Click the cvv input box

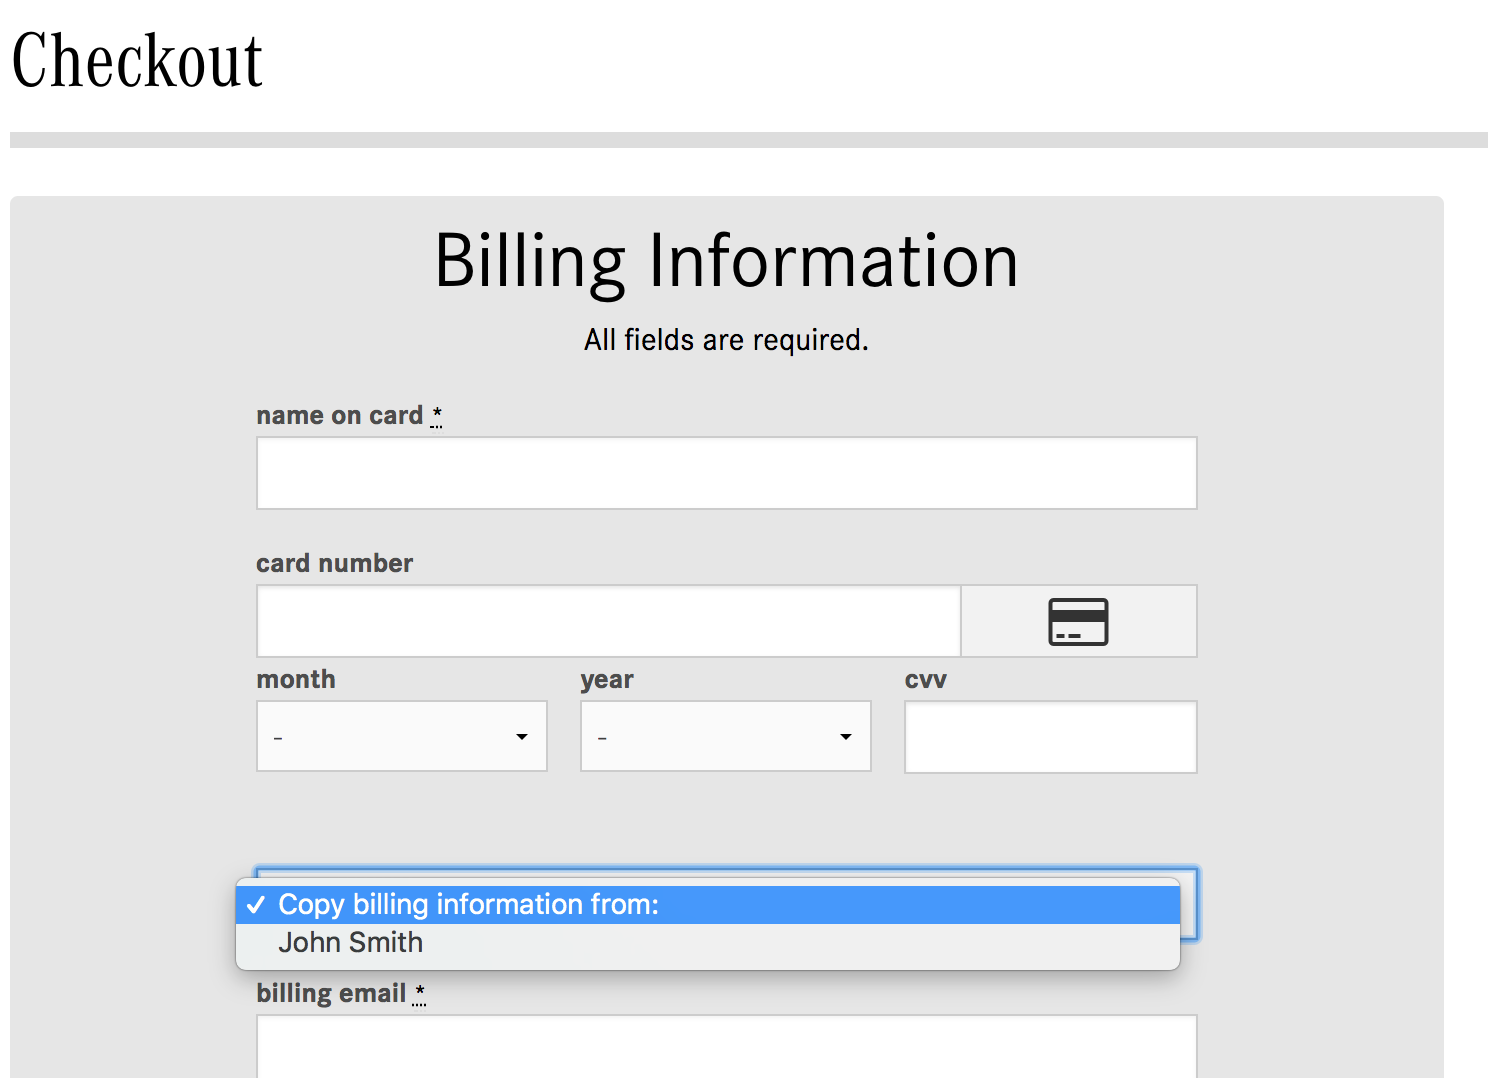pos(1051,737)
